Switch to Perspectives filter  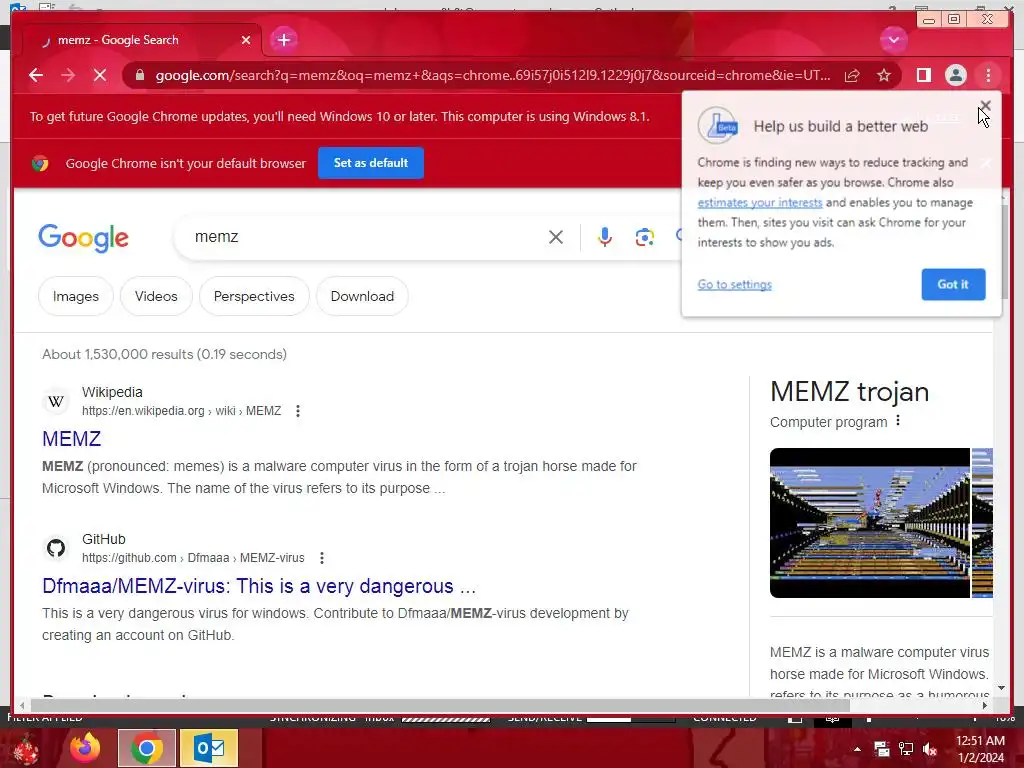(254, 296)
